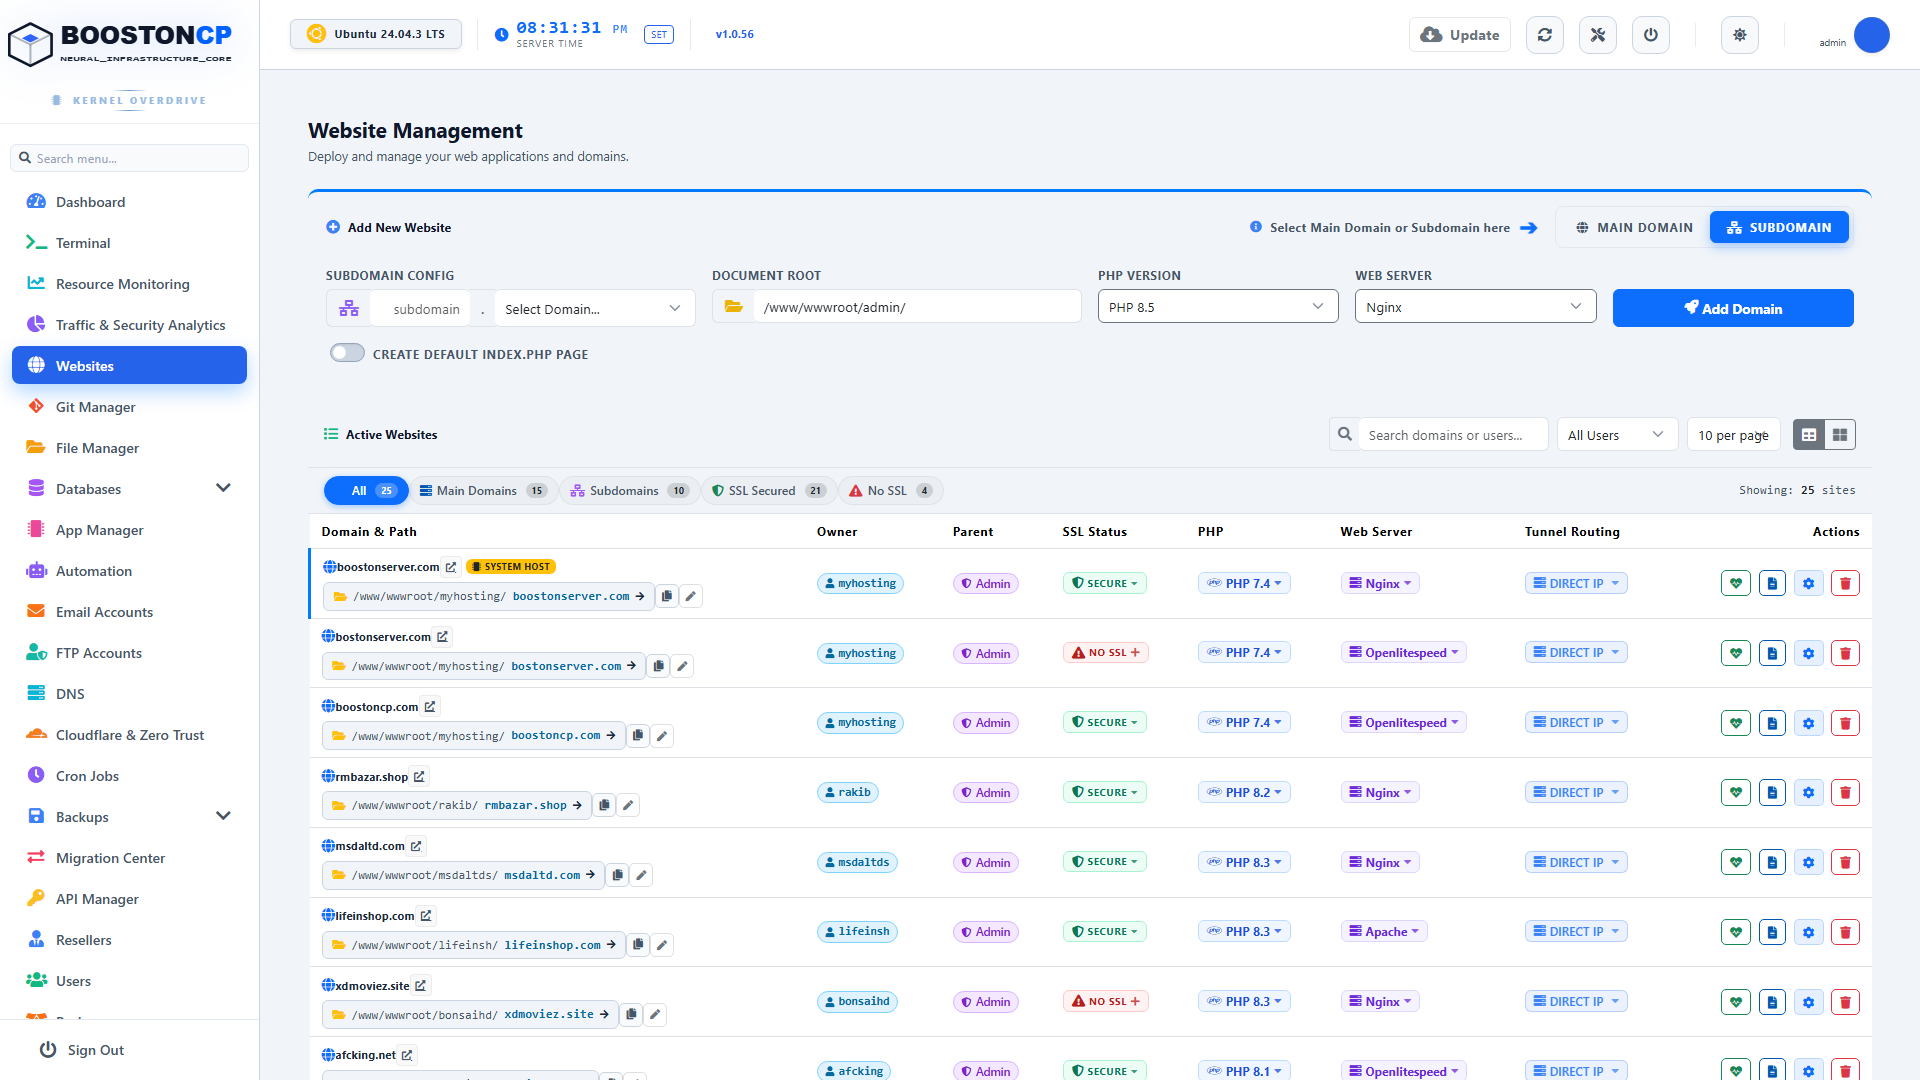Click the refresh icon in top bar

pos(1545,35)
